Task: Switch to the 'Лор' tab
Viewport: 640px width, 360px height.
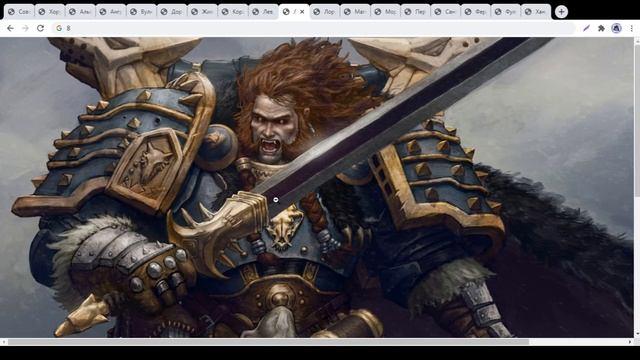Action: (324, 12)
